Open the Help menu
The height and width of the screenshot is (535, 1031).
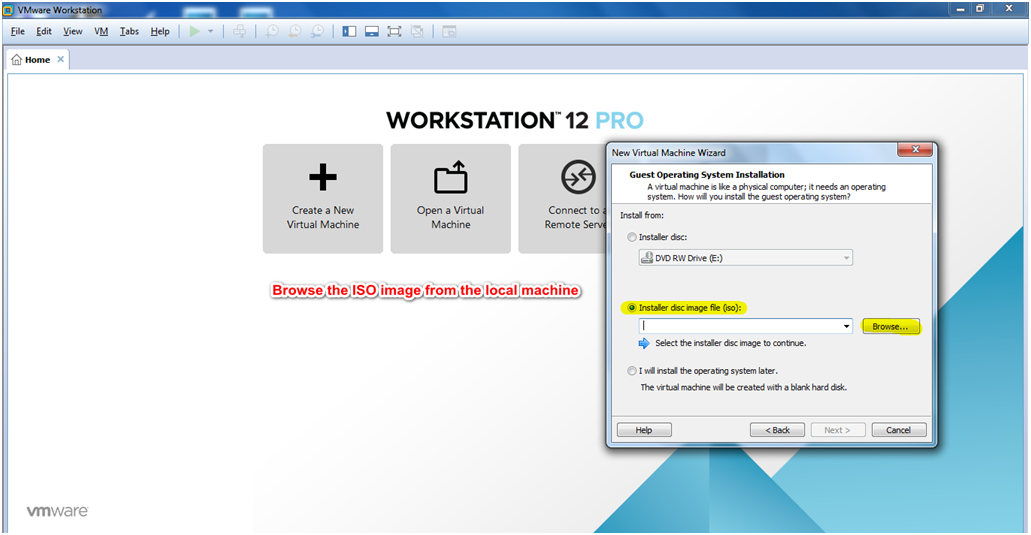pos(160,31)
